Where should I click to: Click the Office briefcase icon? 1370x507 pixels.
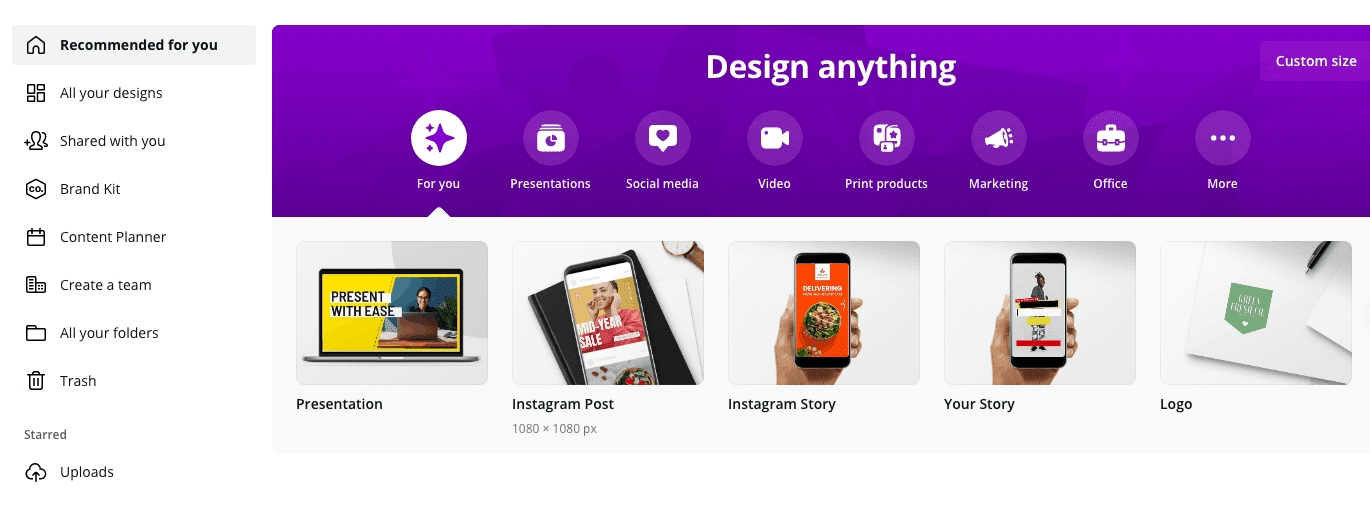tap(1110, 138)
